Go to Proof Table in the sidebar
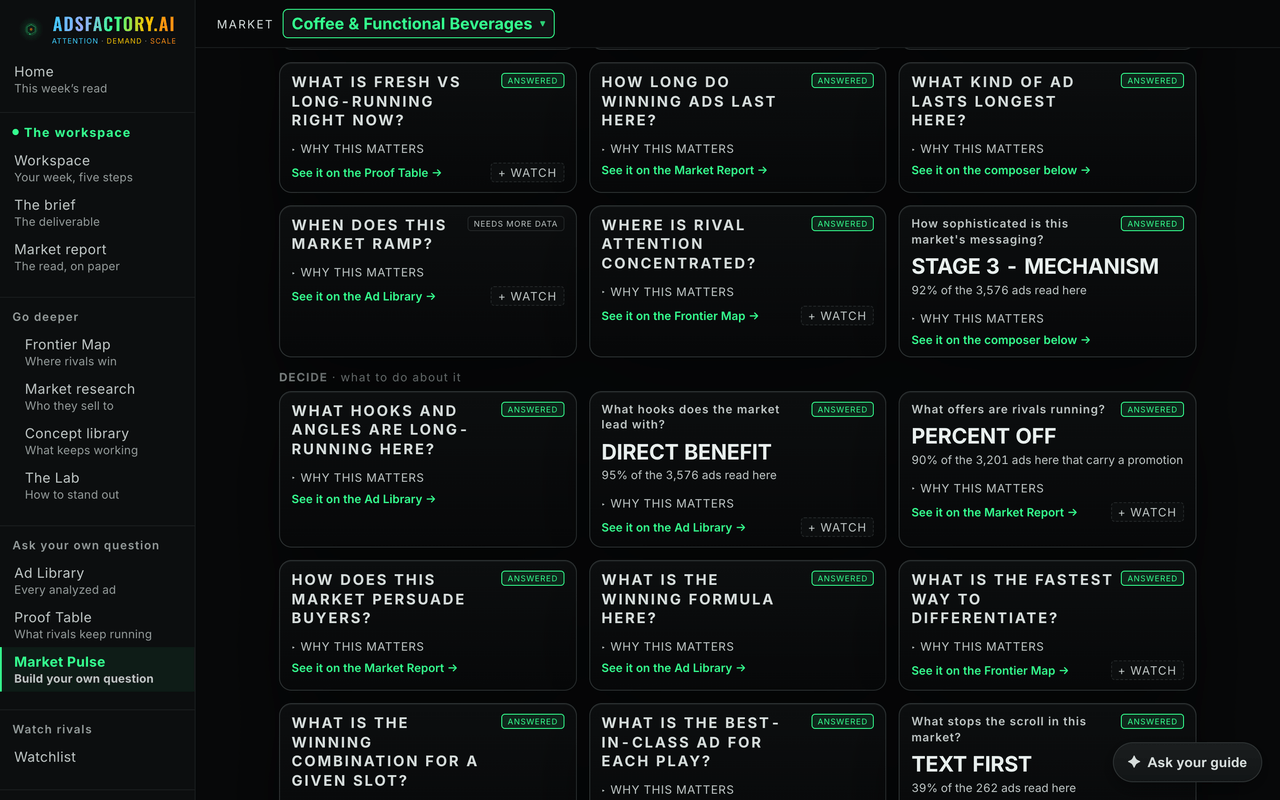This screenshot has height=800, width=1280. [97, 625]
